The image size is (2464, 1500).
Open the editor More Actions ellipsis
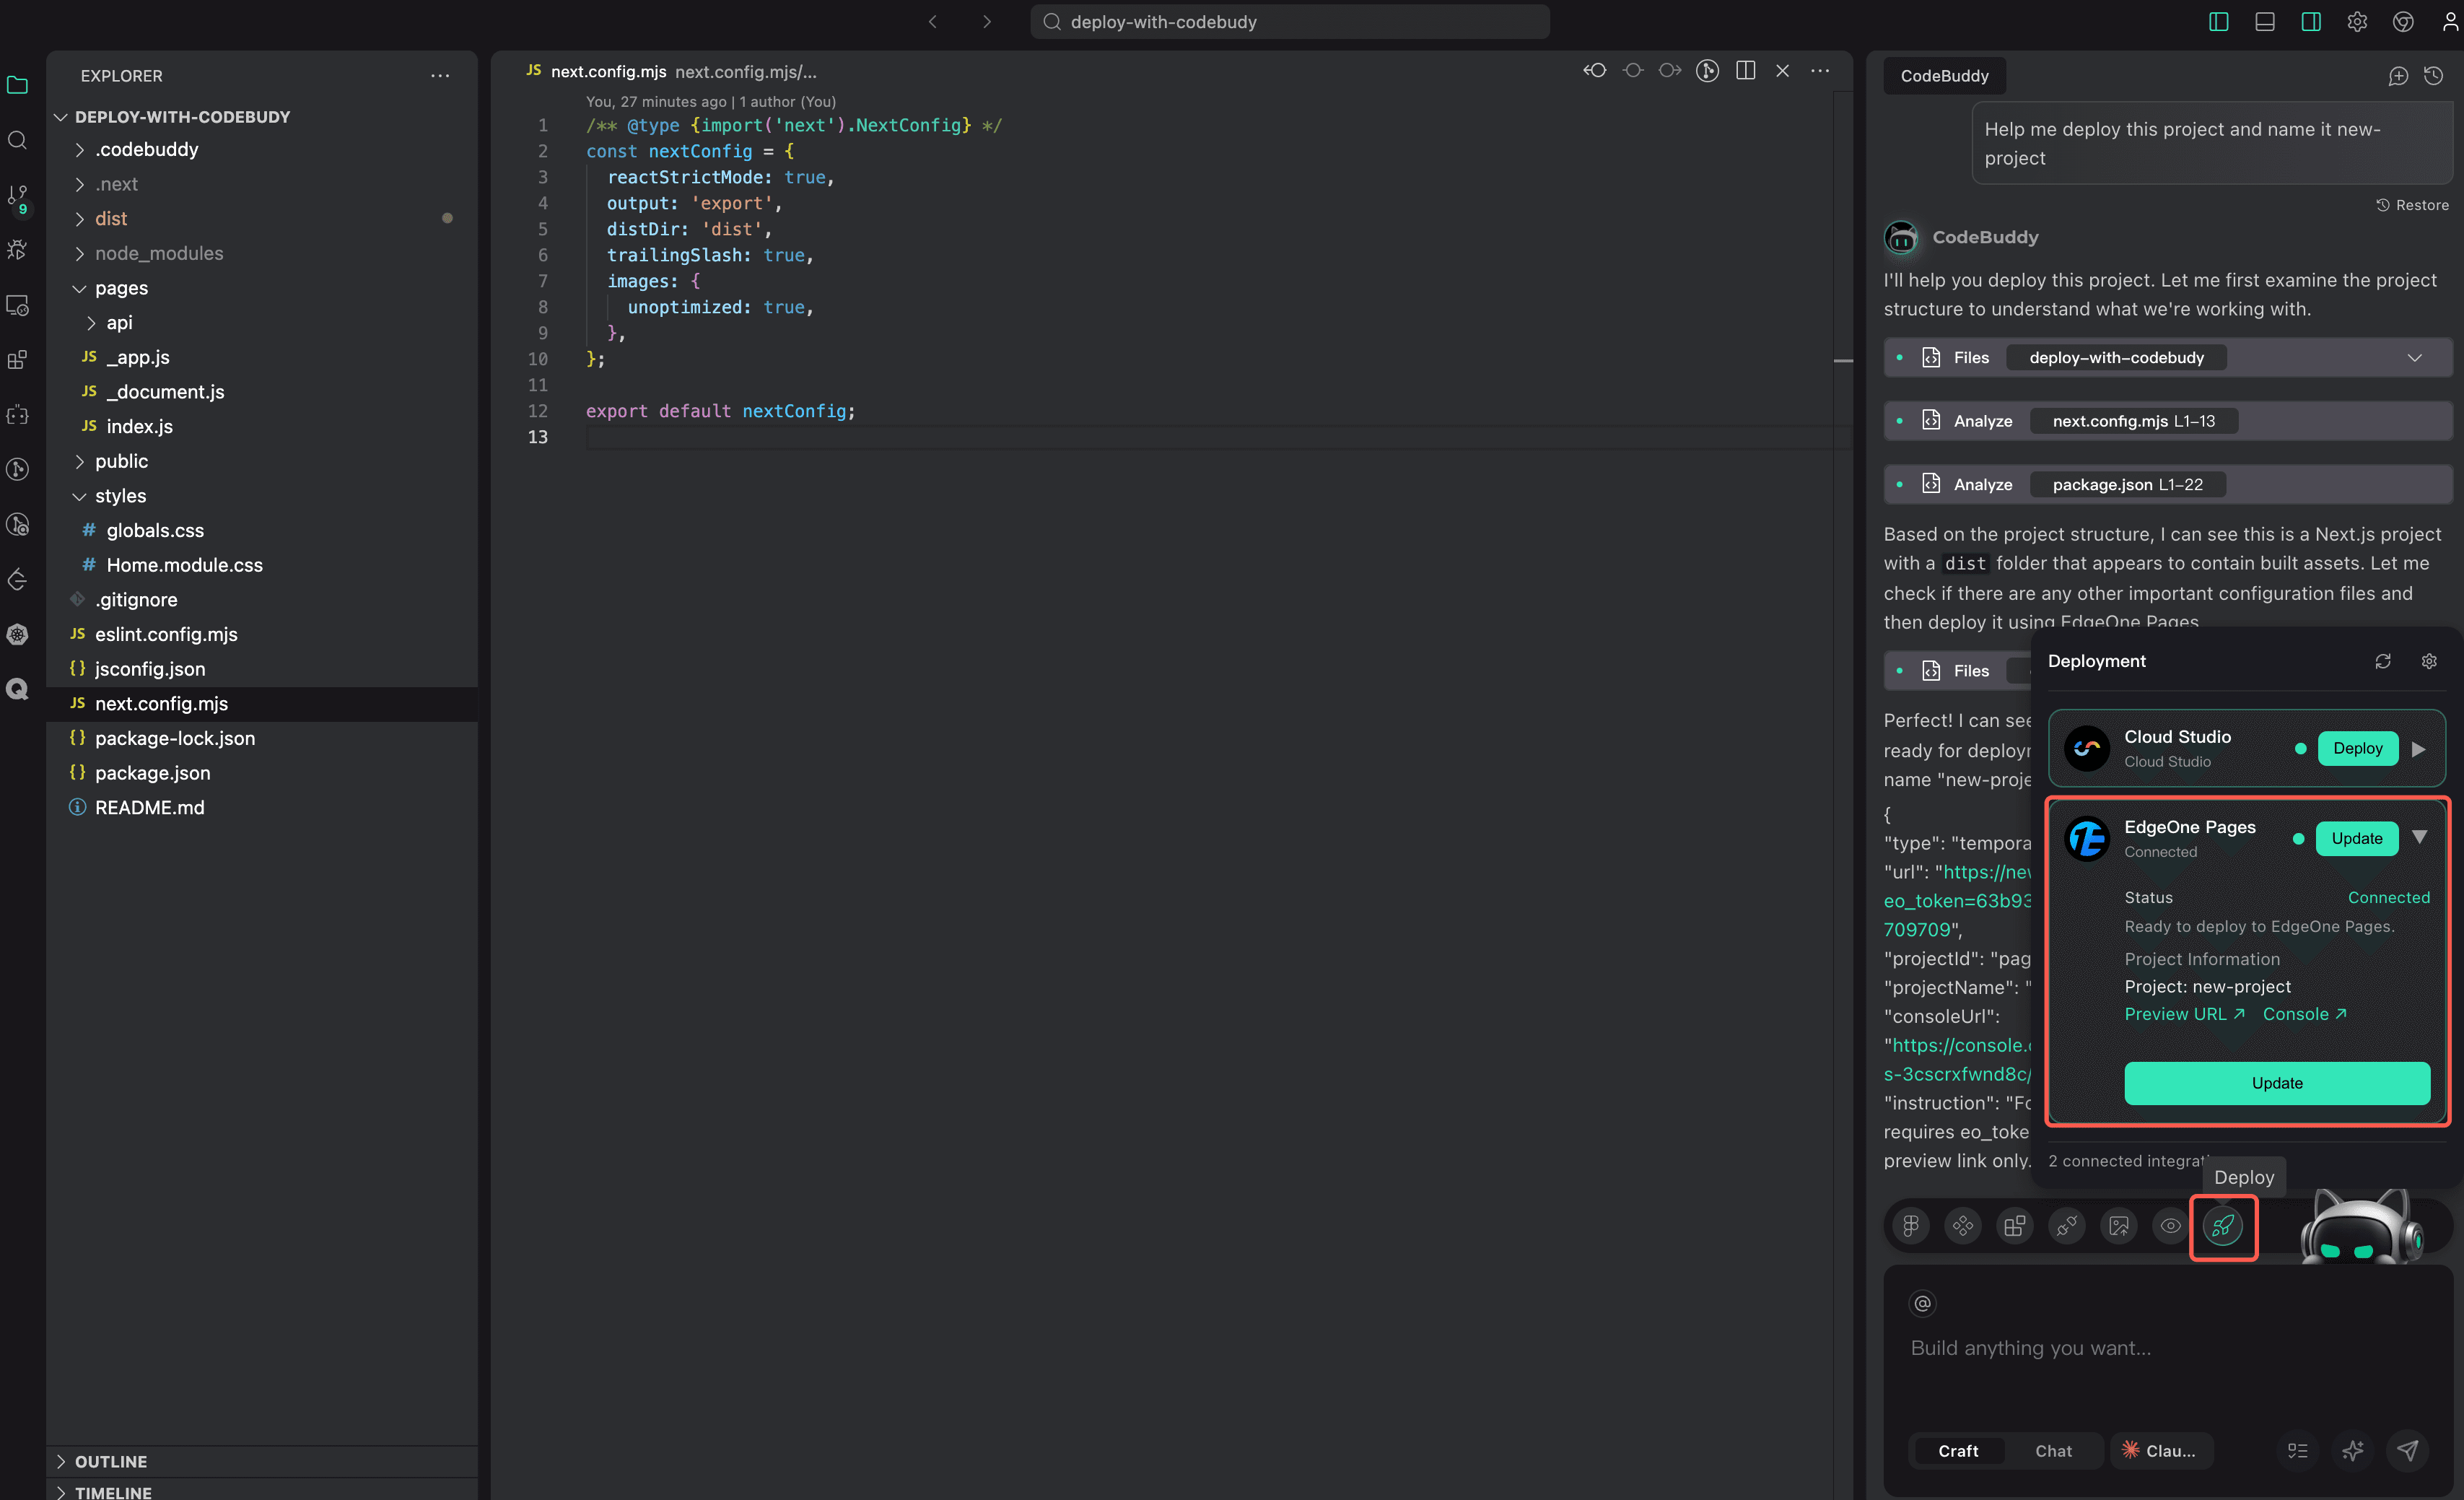pyautogui.click(x=1820, y=70)
